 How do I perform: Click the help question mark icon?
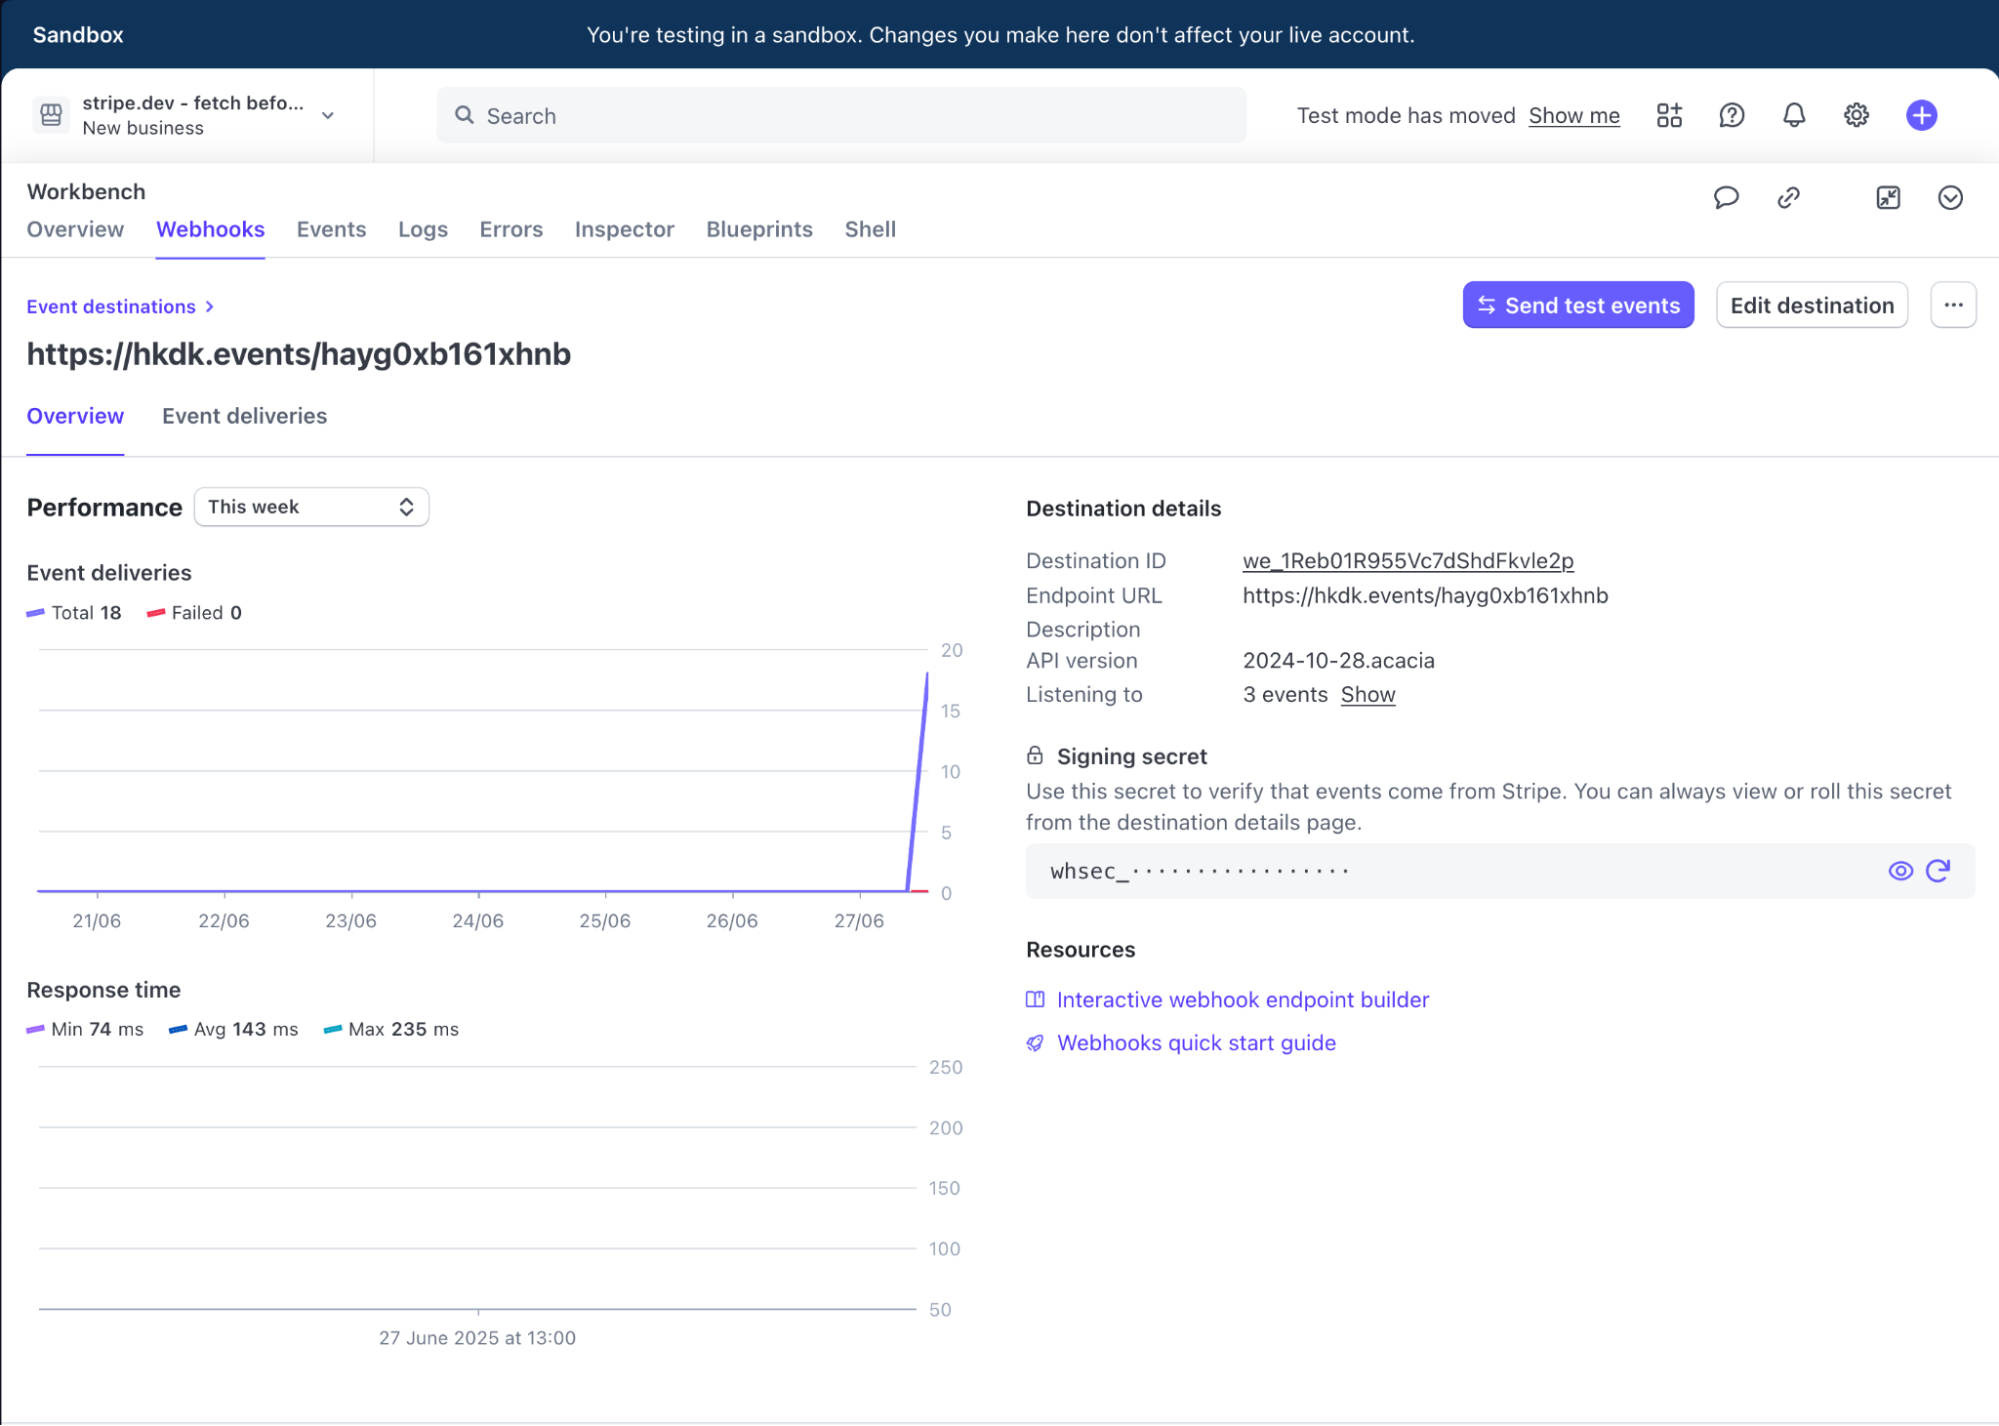pos(1731,115)
